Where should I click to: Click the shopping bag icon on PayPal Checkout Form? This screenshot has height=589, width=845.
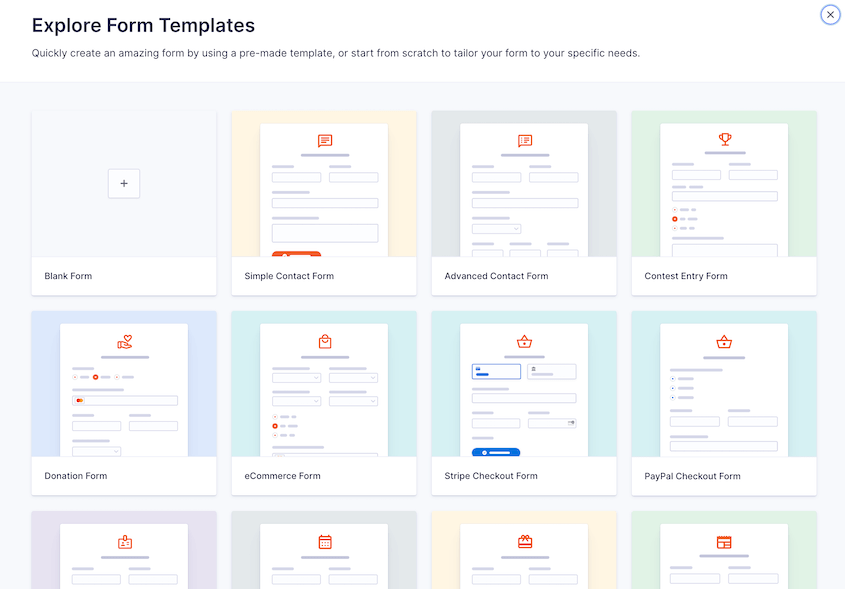pyautogui.click(x=723, y=342)
